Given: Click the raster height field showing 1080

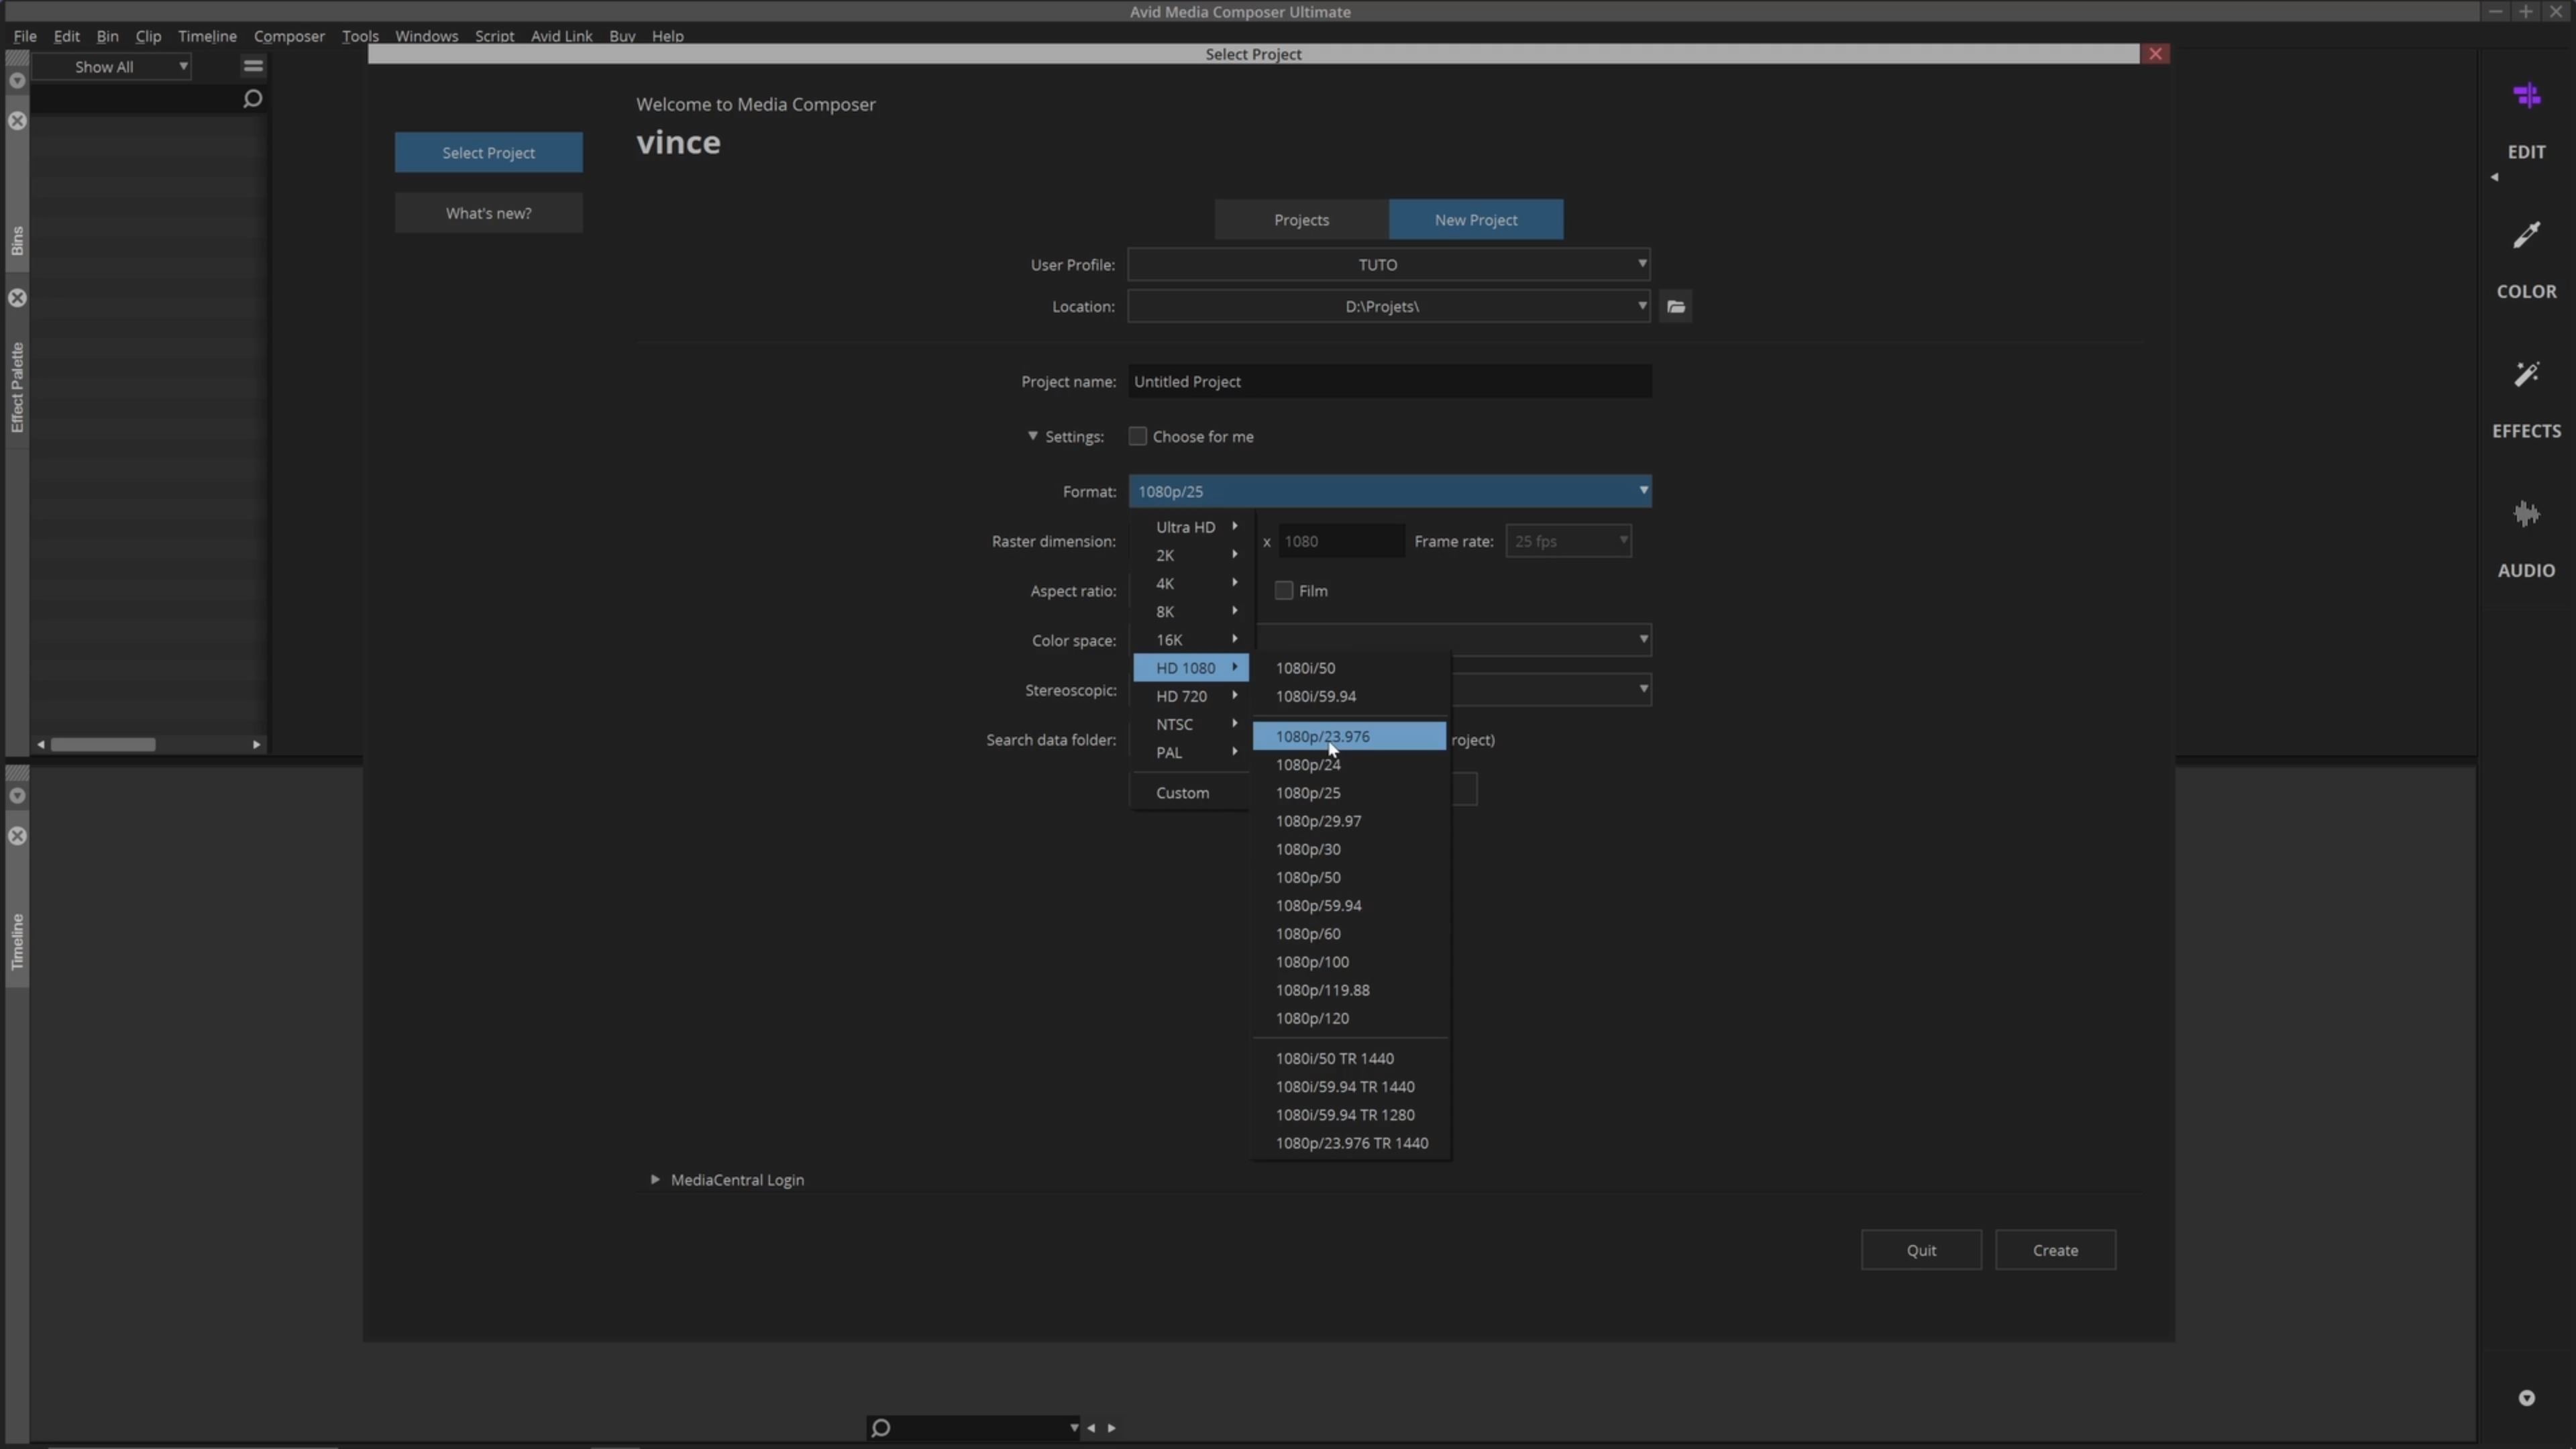Looking at the screenshot, I should point(1340,541).
